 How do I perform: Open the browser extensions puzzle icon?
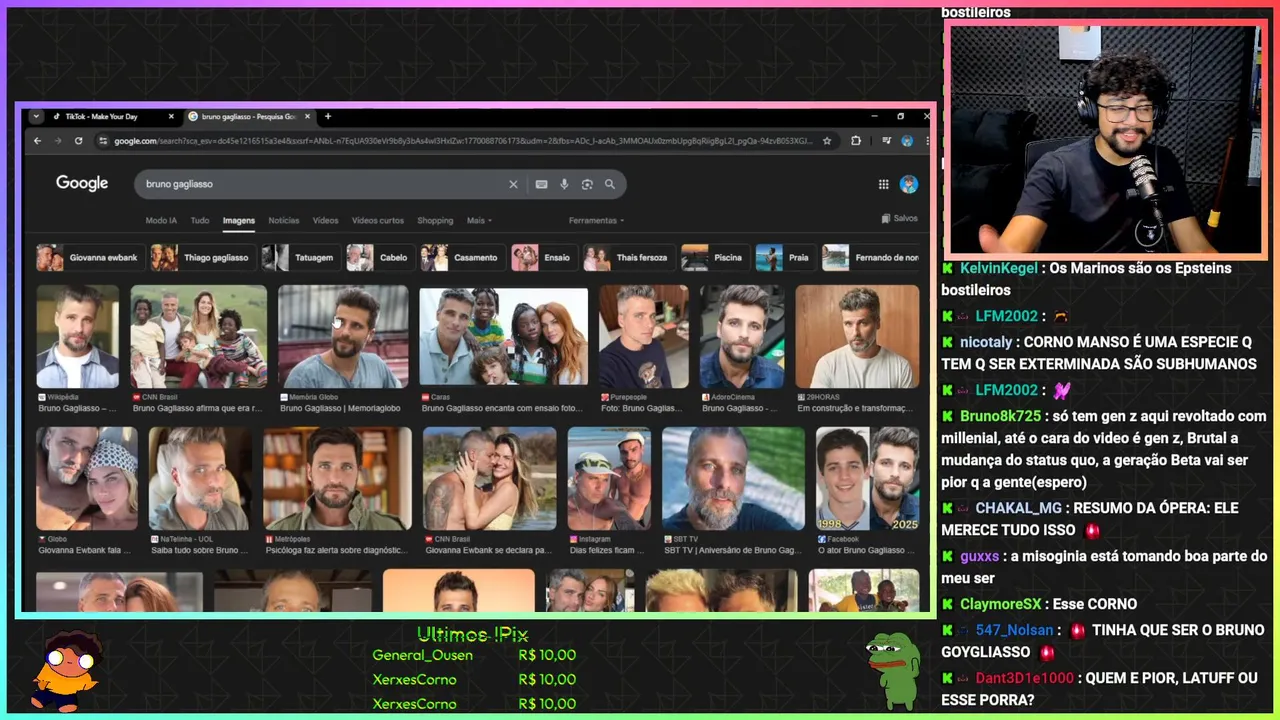point(856,141)
